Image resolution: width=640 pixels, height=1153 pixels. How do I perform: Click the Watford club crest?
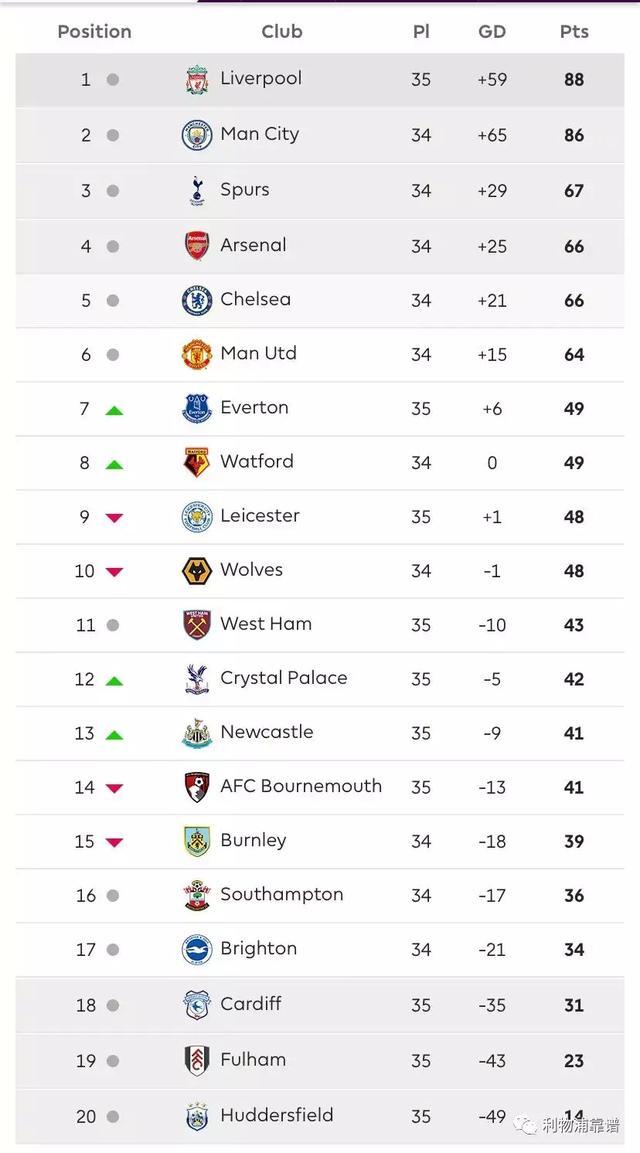(196, 463)
